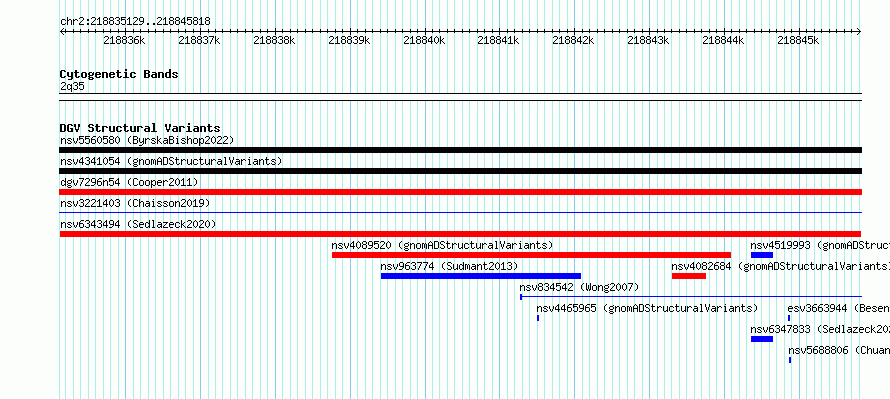
Task: Click the 218837k ruler label
Action: tap(199, 40)
